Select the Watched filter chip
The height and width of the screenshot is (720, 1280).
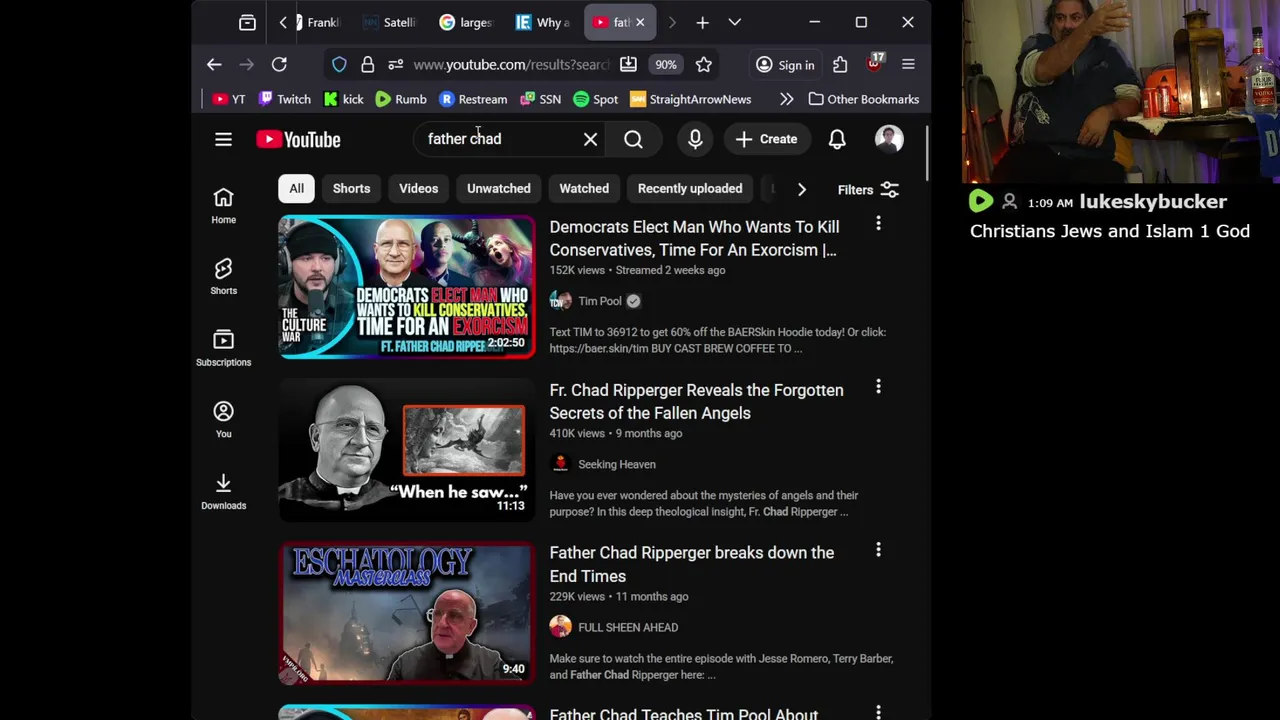(x=584, y=188)
